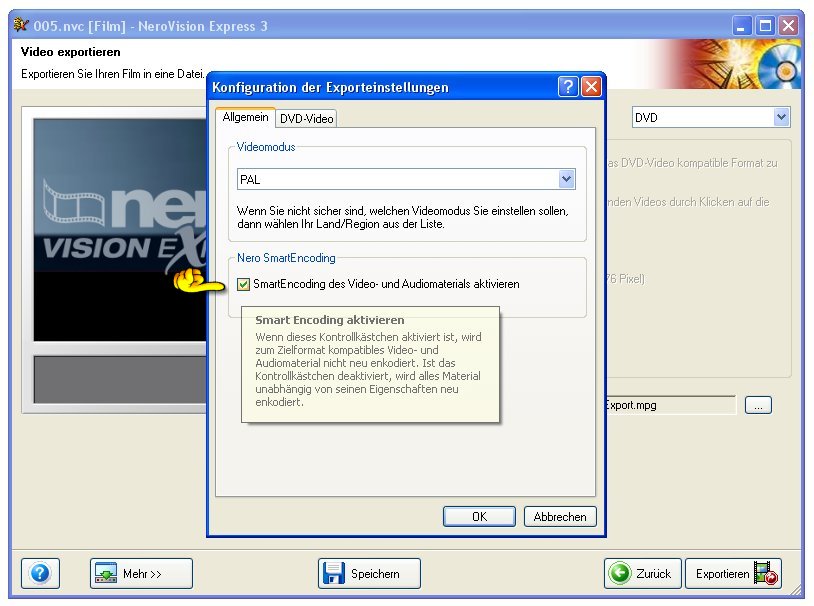
Task: Click the dialog help question mark button
Action: click(568, 87)
